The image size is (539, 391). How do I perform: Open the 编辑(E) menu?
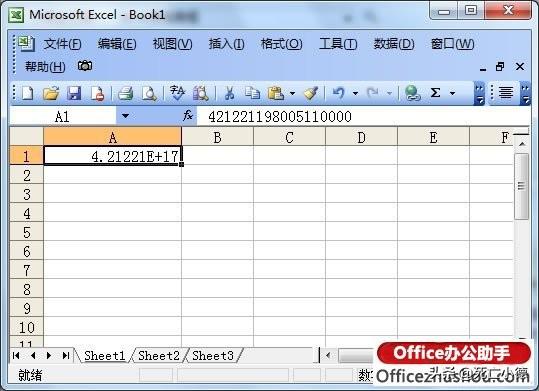click(x=117, y=44)
